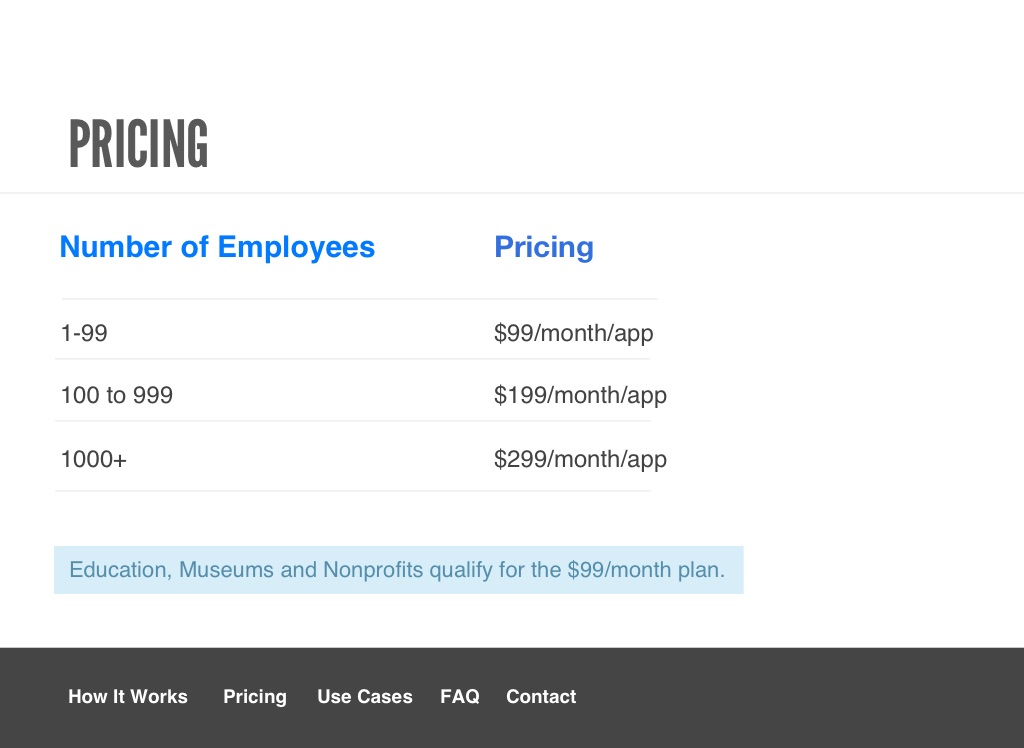Open the How It Works footer link
This screenshot has width=1024, height=748.
pyautogui.click(x=128, y=697)
